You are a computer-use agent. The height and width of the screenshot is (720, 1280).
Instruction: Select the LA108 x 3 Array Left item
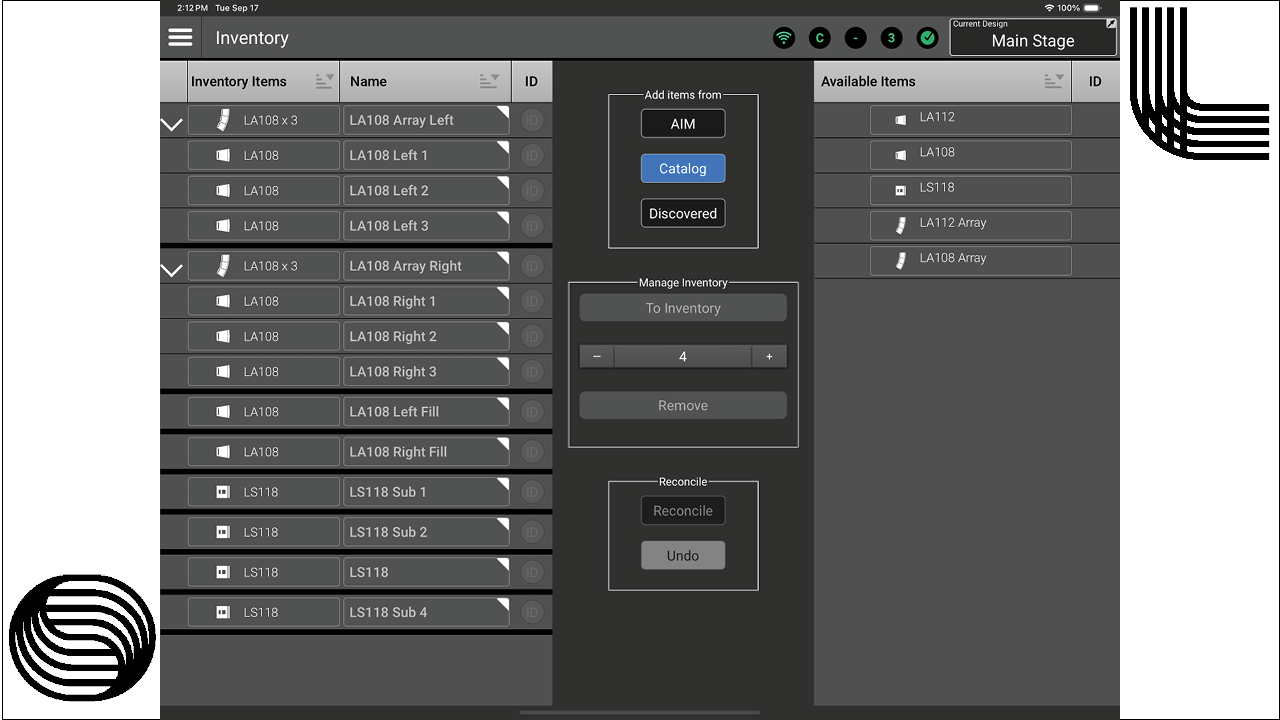(x=264, y=120)
